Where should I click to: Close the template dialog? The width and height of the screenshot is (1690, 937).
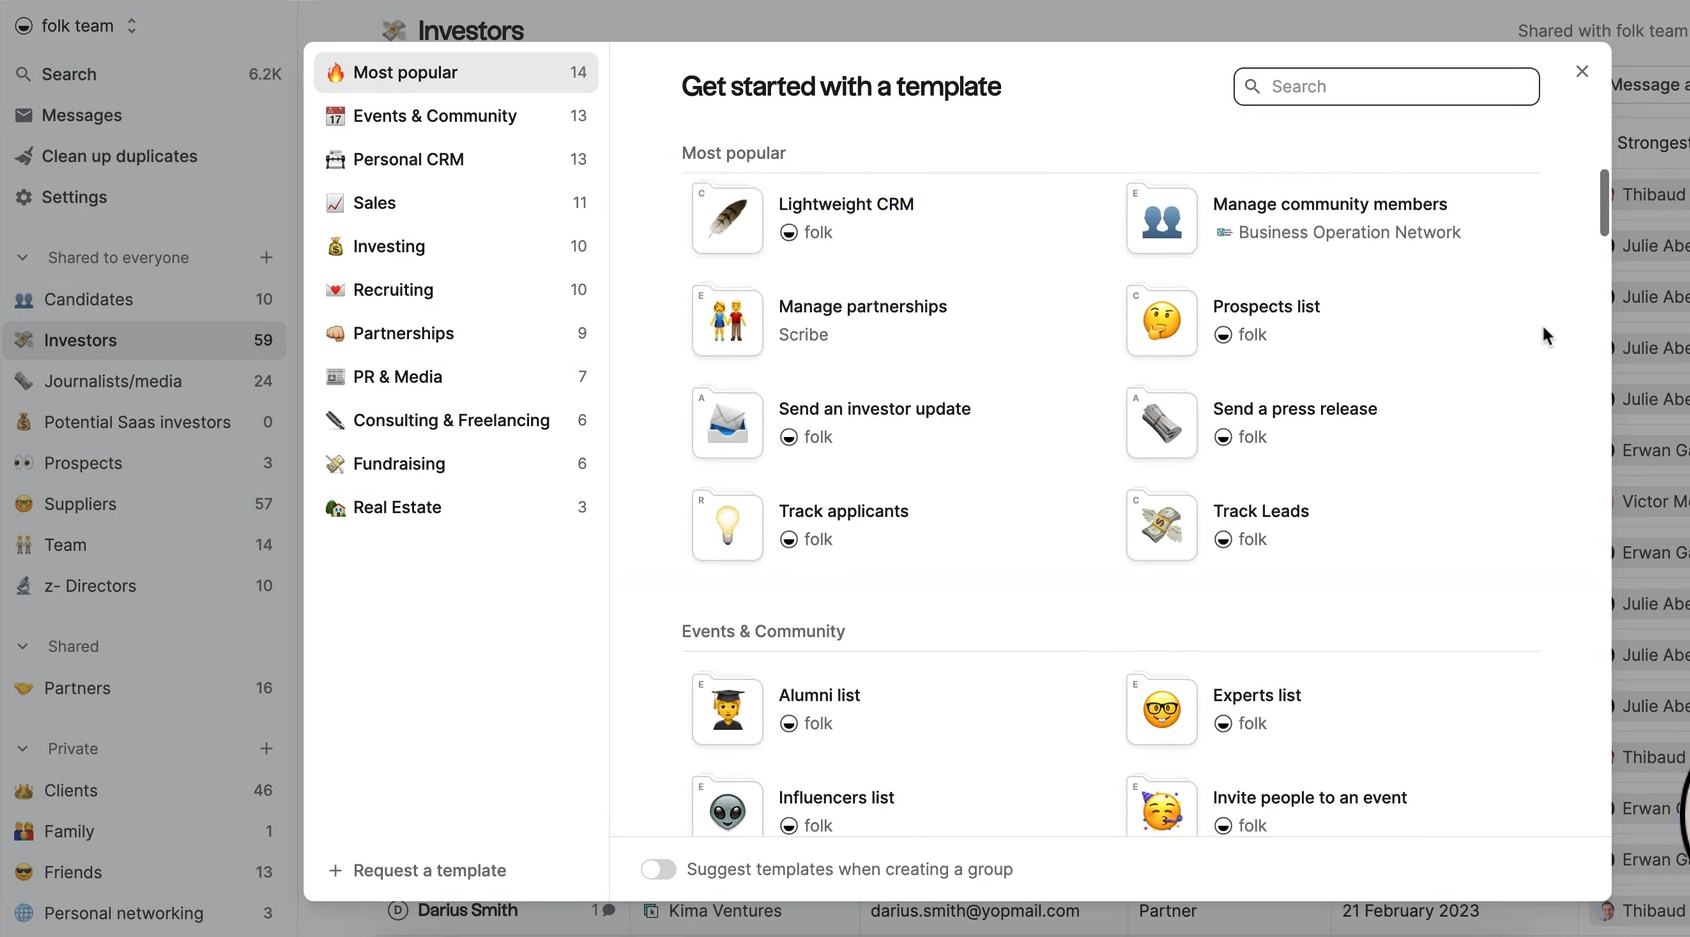click(1582, 72)
